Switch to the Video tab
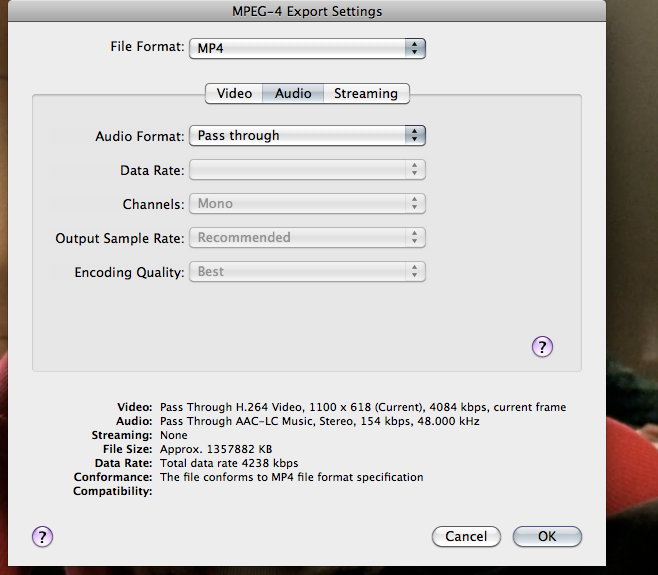Image resolution: width=658 pixels, height=575 pixels. point(234,93)
